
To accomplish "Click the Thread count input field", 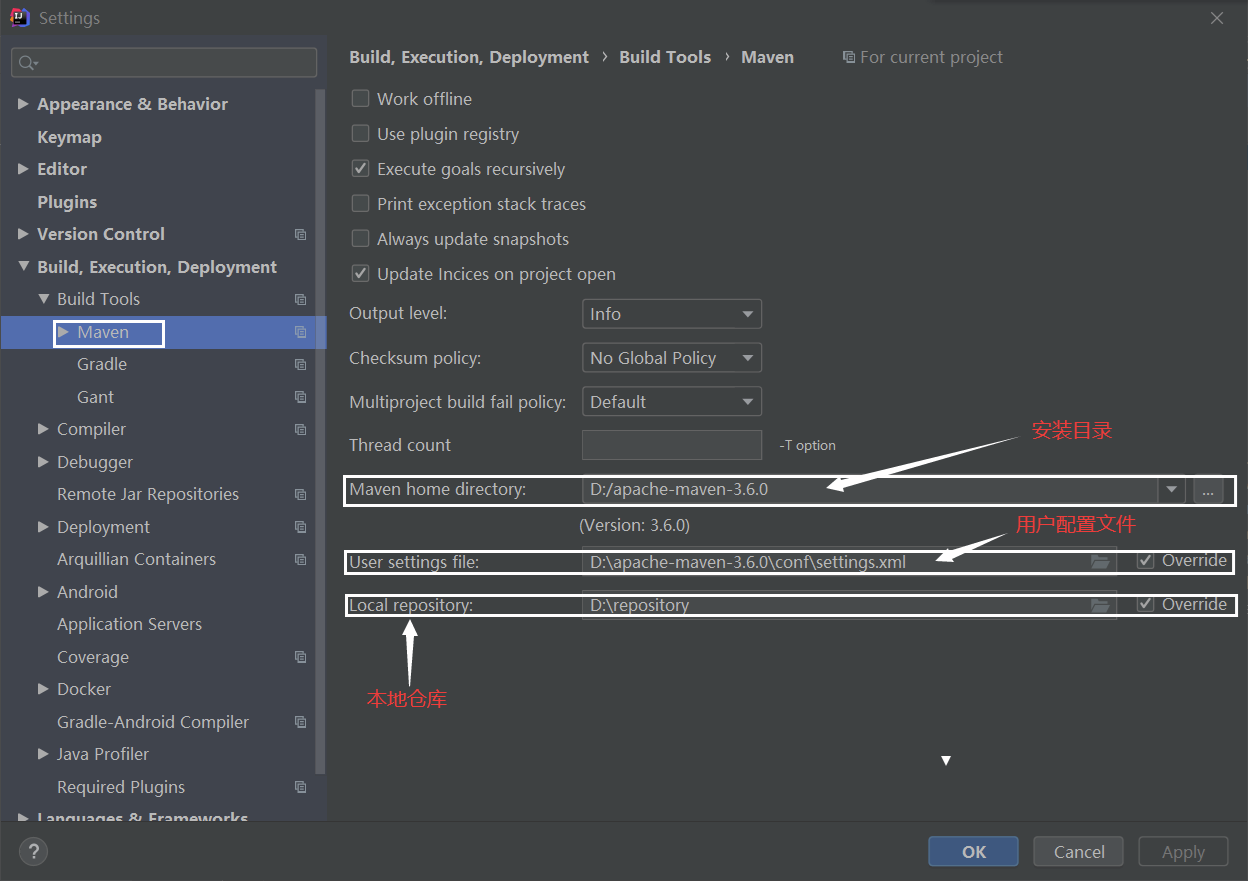I will (672, 445).
